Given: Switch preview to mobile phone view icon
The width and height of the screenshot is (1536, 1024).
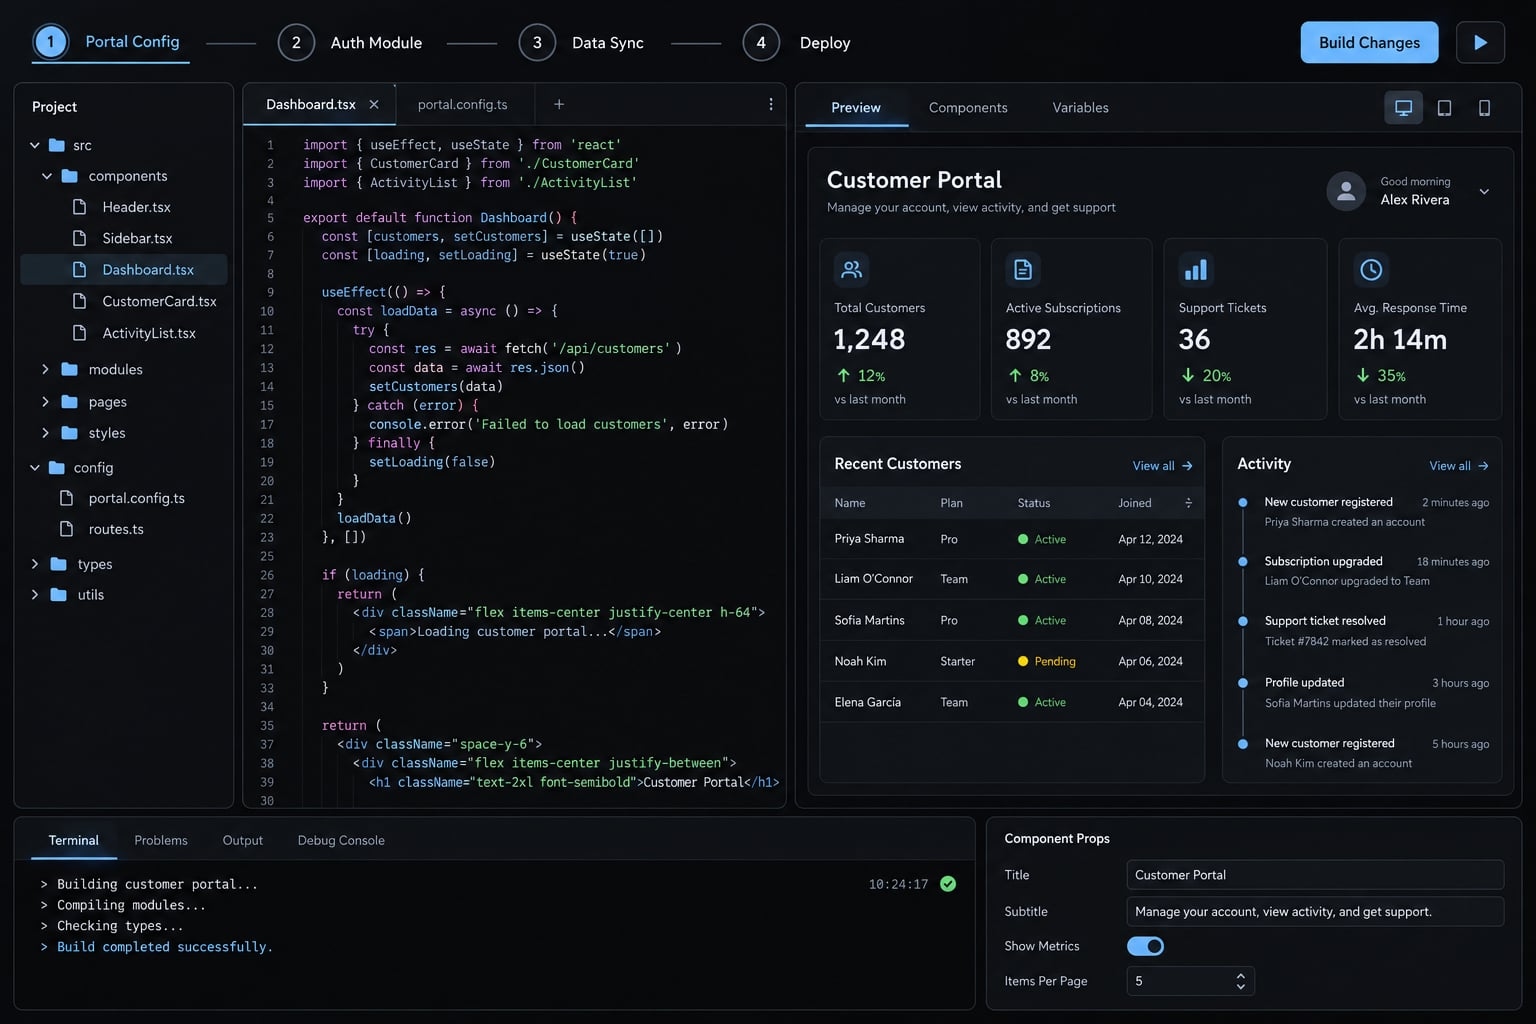Looking at the screenshot, I should (x=1484, y=107).
